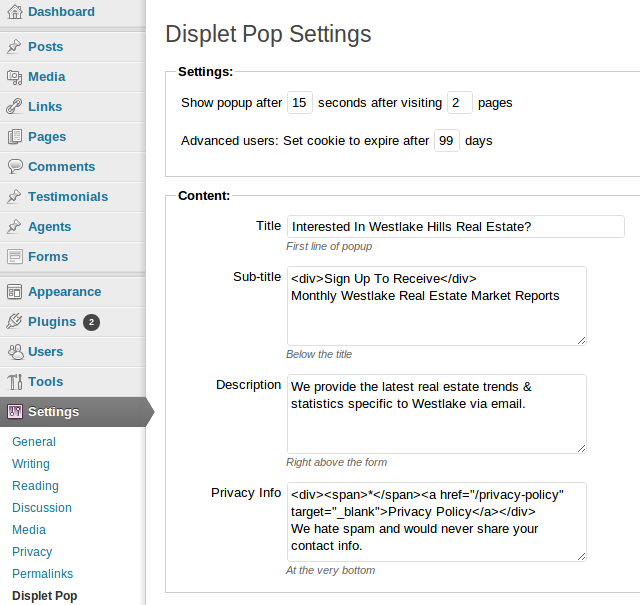This screenshot has height=605, width=640.
Task: Click the Plugins plug icon
Action: coord(14,322)
